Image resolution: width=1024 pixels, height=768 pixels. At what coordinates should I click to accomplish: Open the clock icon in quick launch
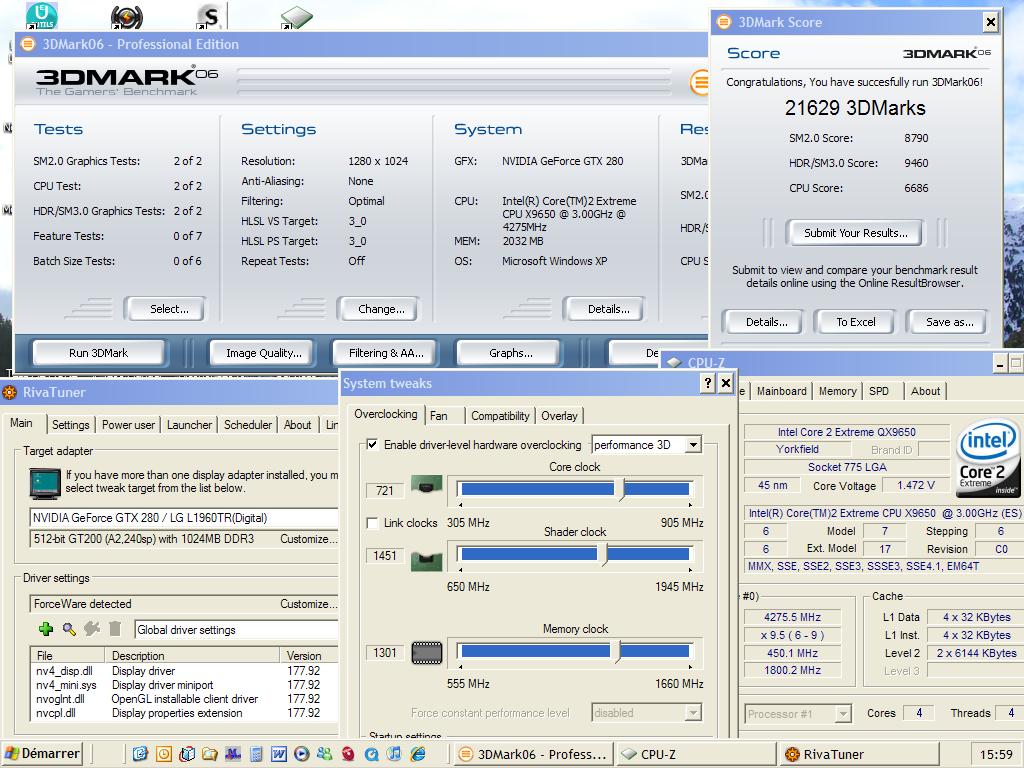pos(163,754)
